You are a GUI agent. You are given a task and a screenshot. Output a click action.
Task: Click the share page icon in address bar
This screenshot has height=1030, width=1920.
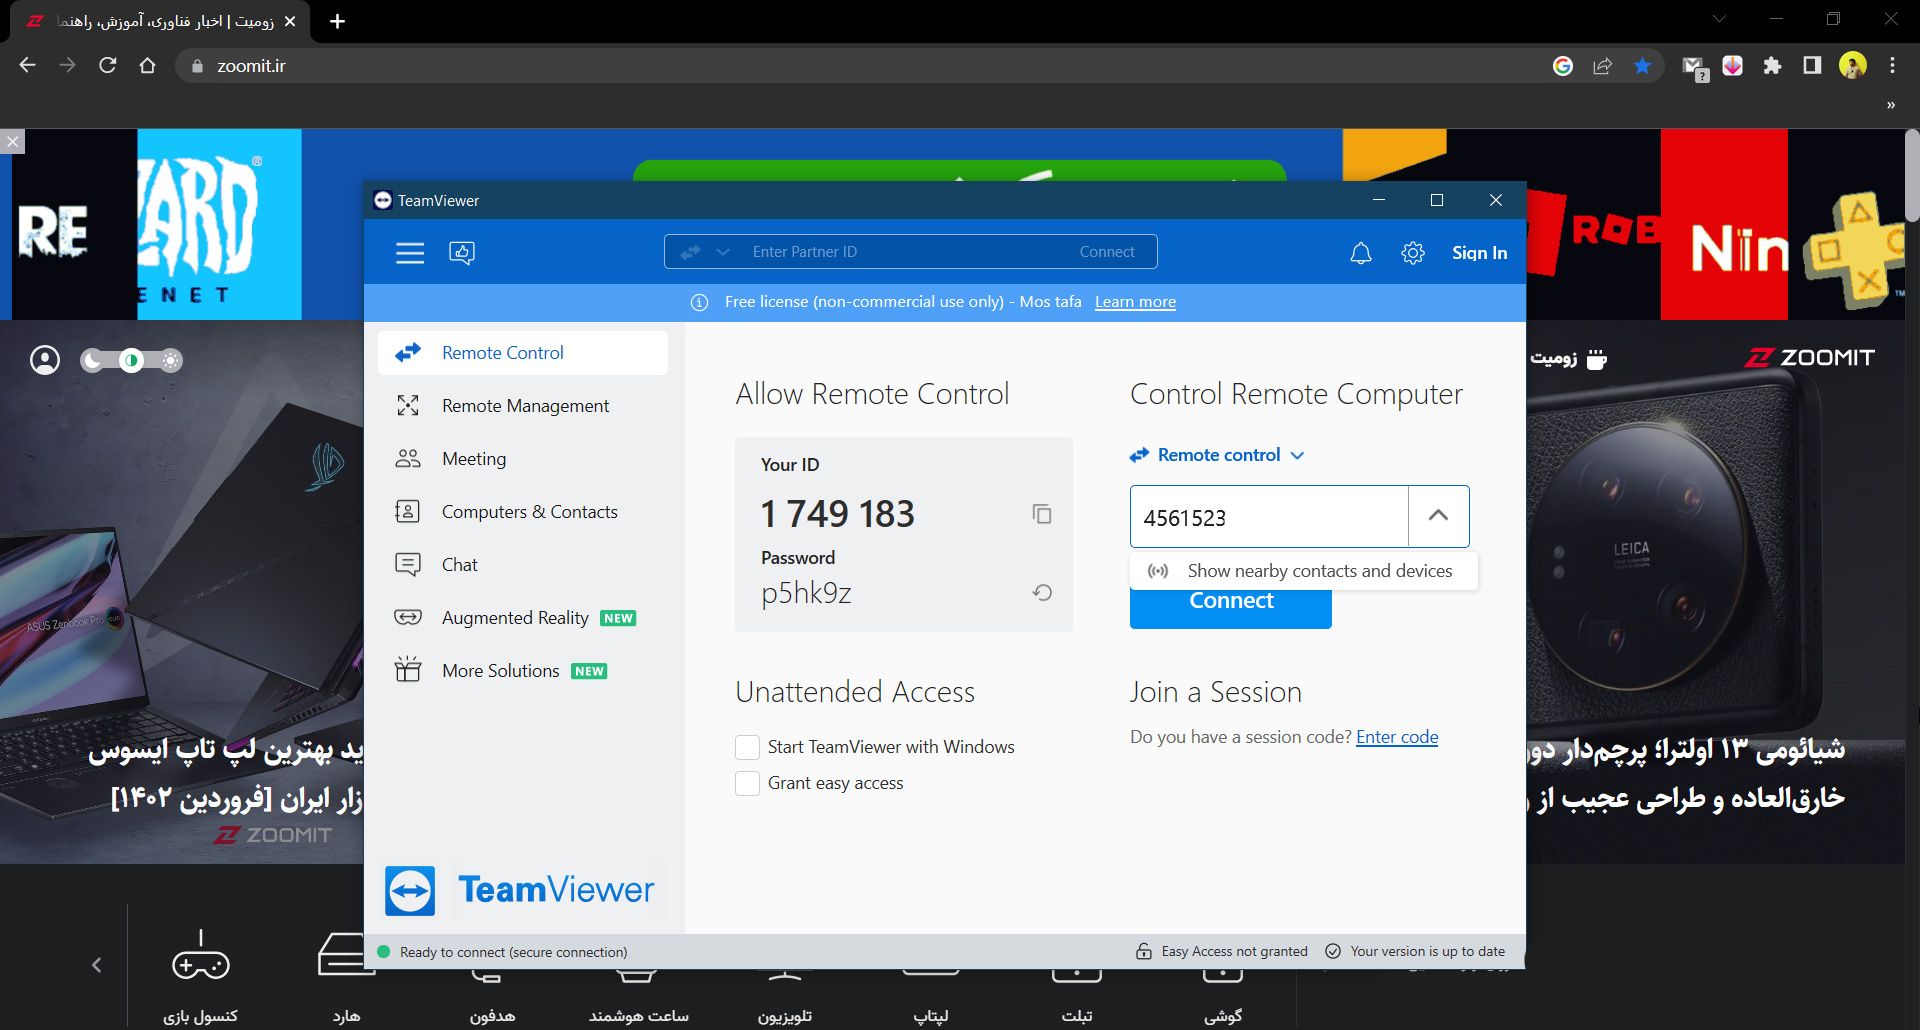(1602, 66)
